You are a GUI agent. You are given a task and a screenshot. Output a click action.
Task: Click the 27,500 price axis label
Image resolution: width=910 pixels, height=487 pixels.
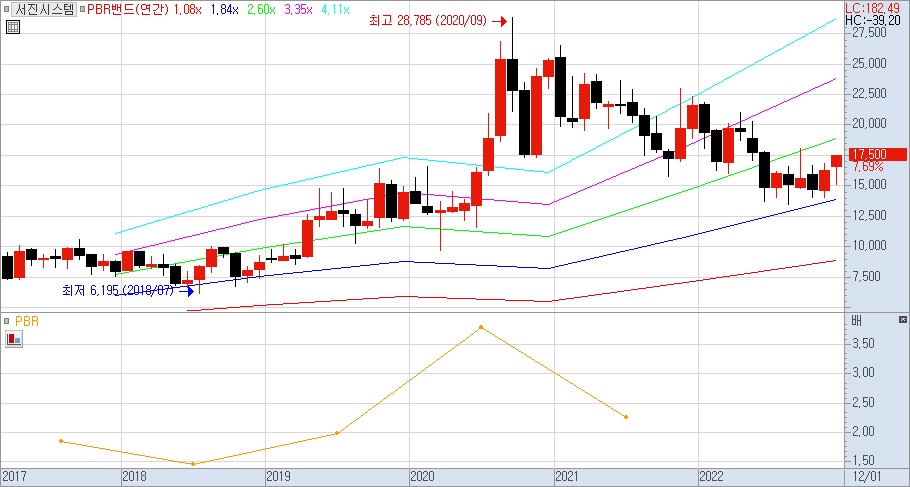click(869, 33)
